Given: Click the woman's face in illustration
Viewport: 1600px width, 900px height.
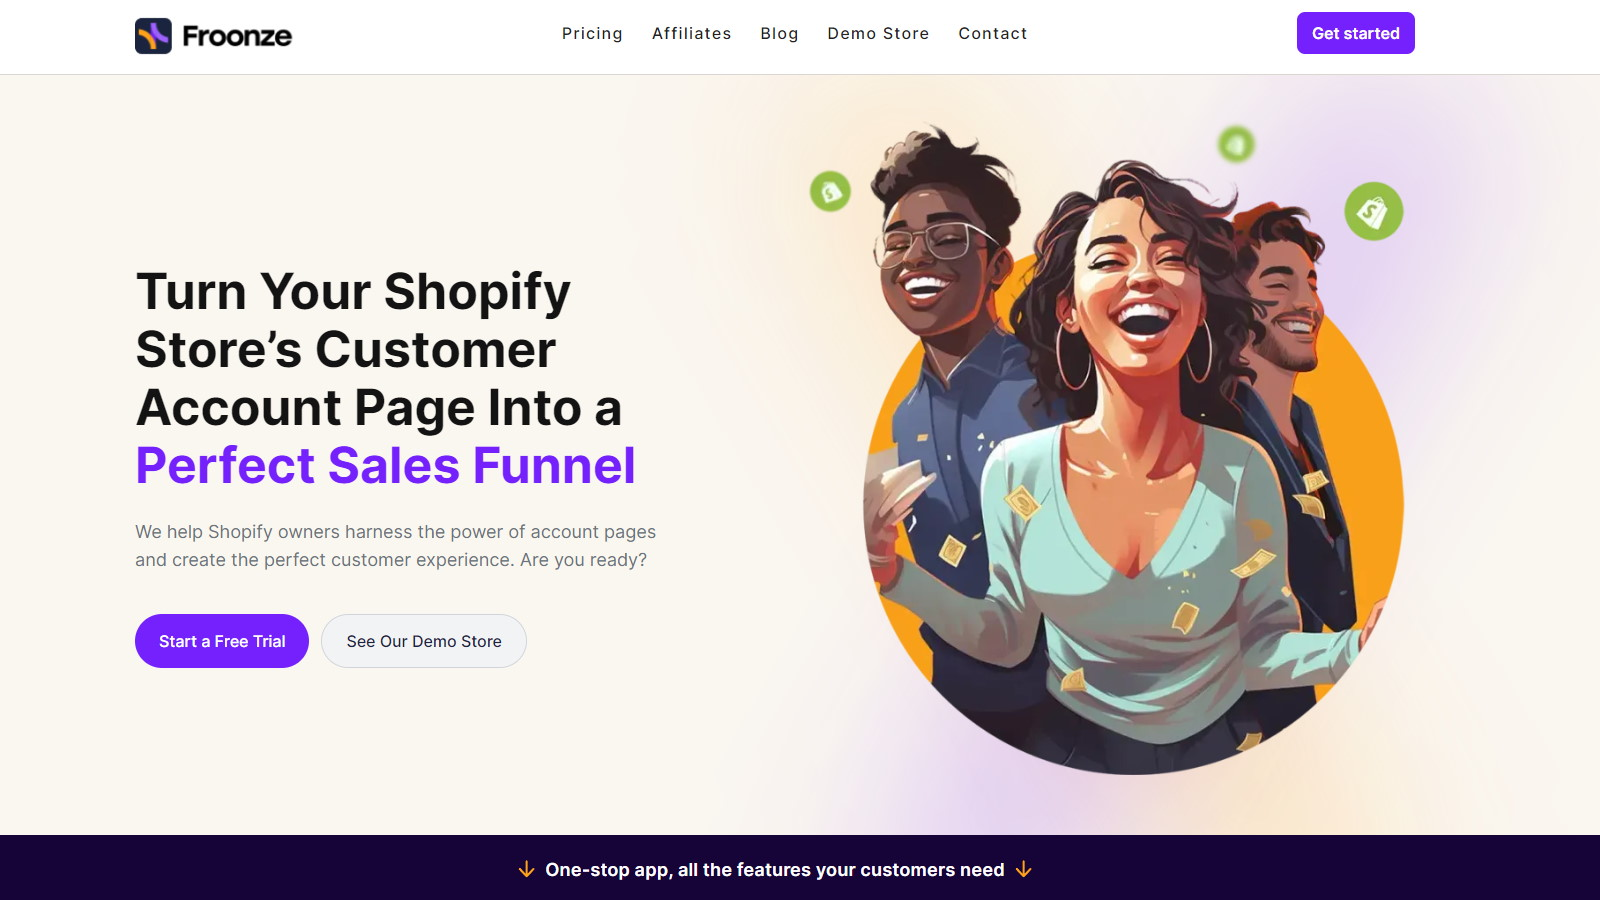Looking at the screenshot, I should tap(1140, 280).
